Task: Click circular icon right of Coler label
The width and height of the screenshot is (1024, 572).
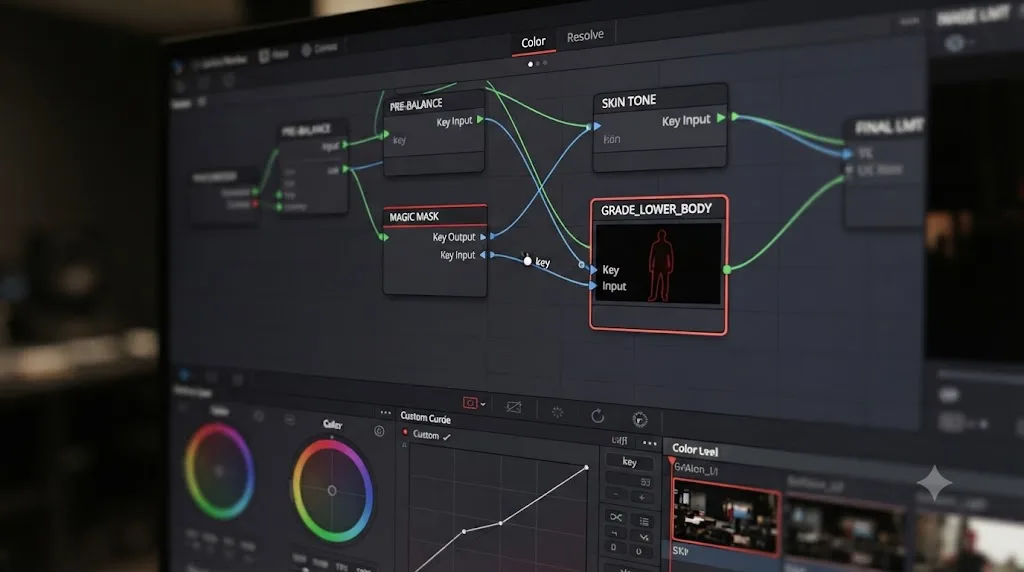Action: [379, 431]
